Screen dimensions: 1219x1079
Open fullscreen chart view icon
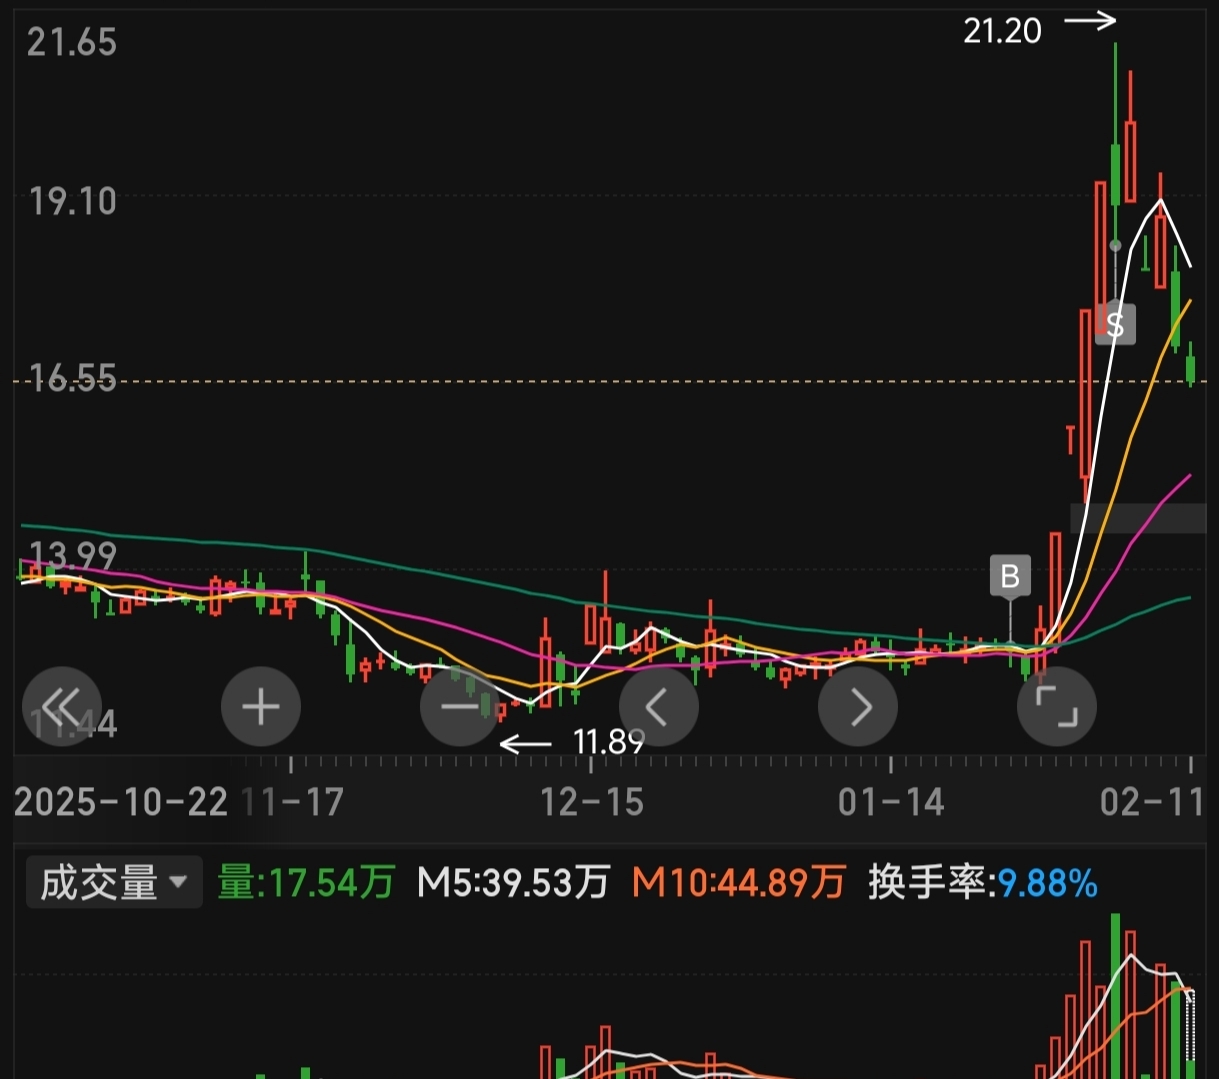(x=1057, y=707)
